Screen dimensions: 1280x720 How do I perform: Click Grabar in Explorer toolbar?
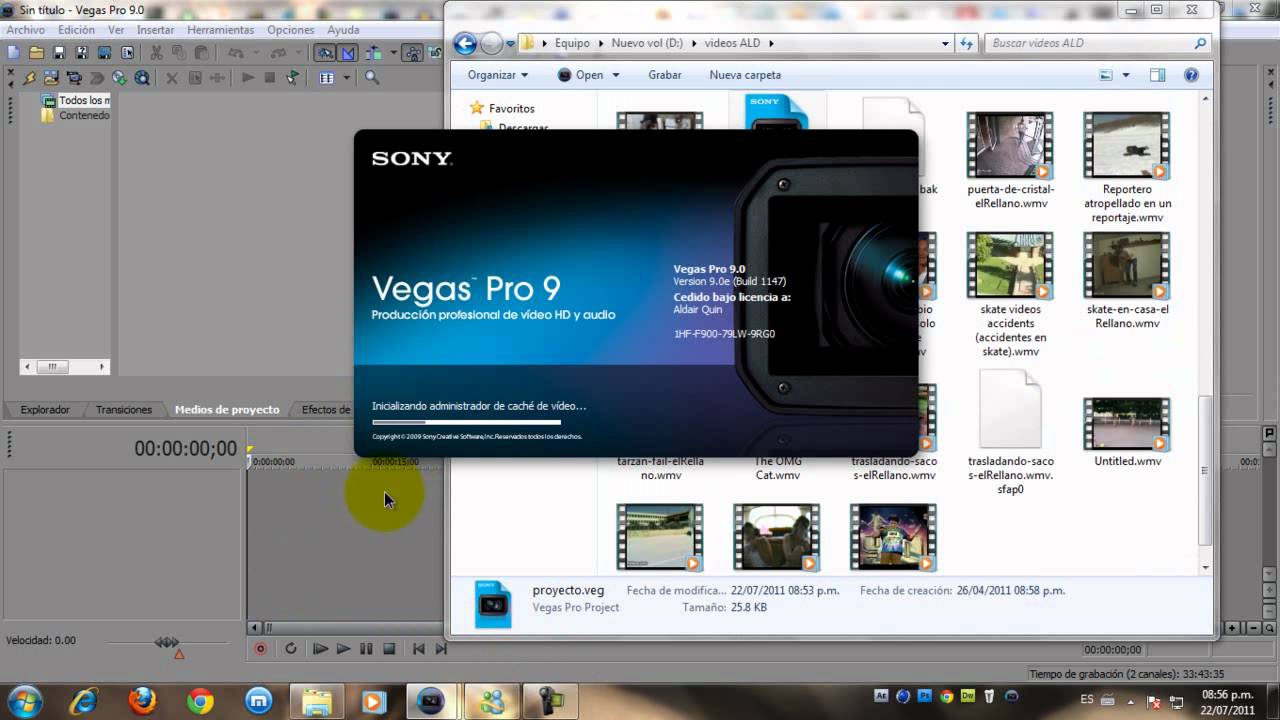pos(665,75)
